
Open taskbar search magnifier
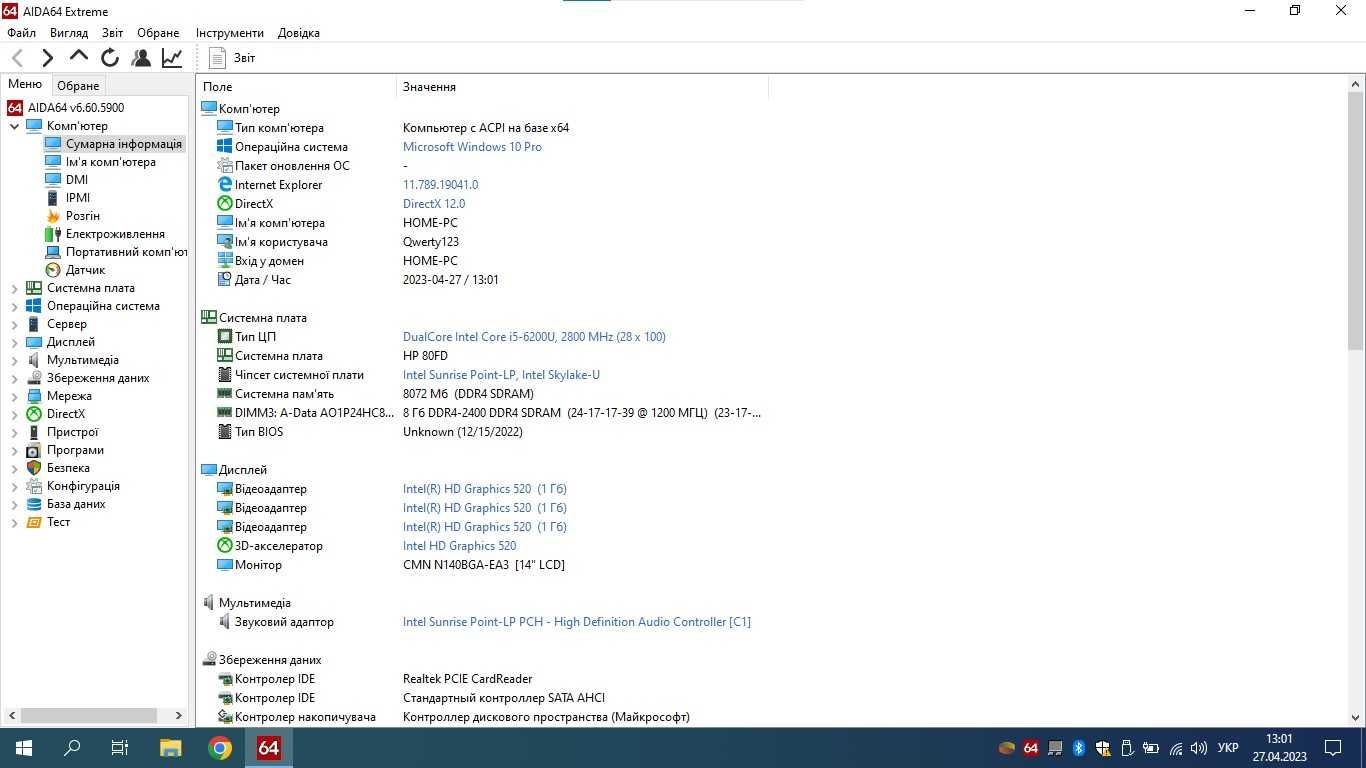tap(72, 748)
